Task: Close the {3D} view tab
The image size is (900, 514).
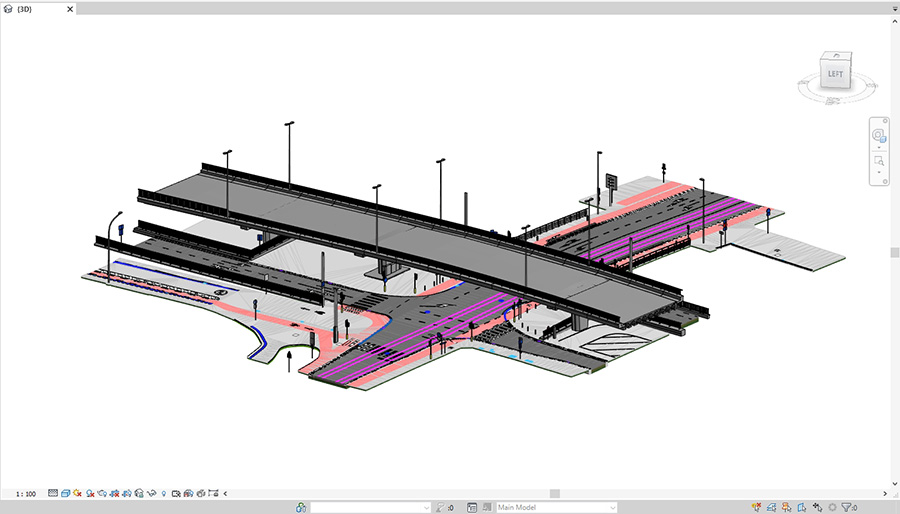Action: click(70, 9)
